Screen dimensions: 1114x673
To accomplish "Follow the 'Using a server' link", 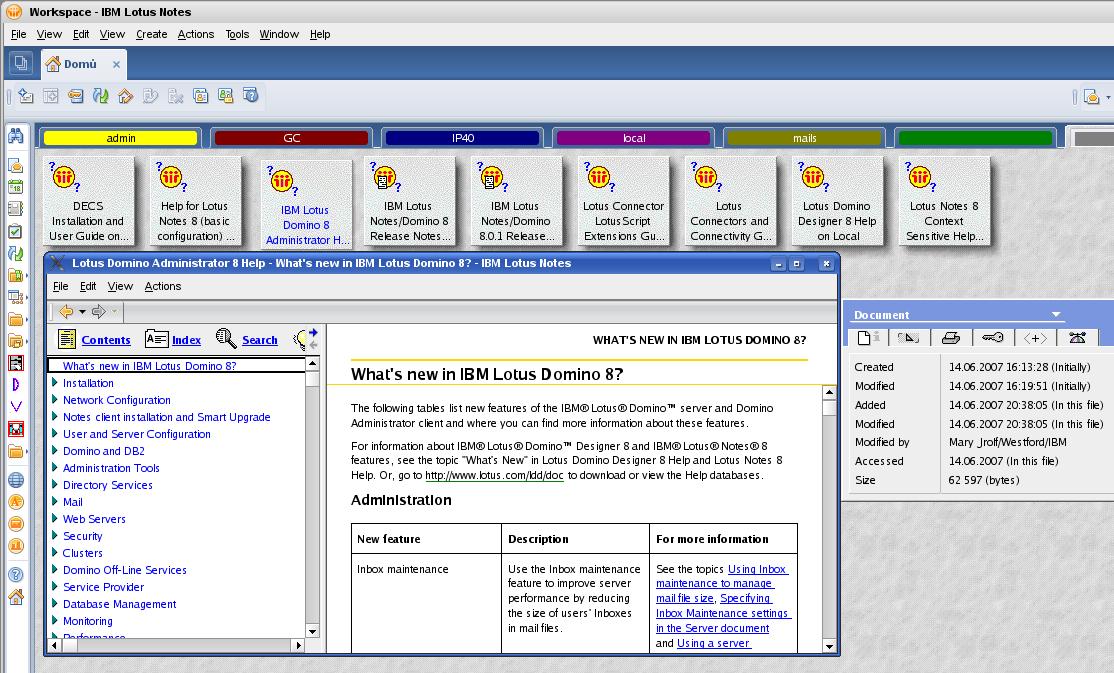I will (713, 643).
